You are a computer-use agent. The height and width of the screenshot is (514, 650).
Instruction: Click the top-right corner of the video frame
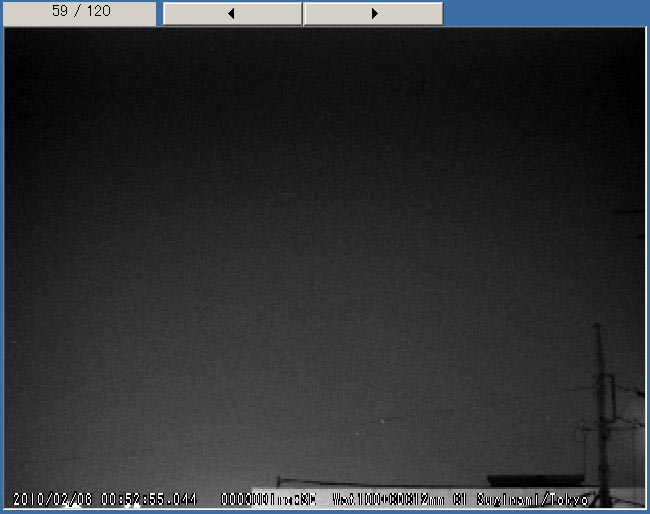[x=641, y=30]
